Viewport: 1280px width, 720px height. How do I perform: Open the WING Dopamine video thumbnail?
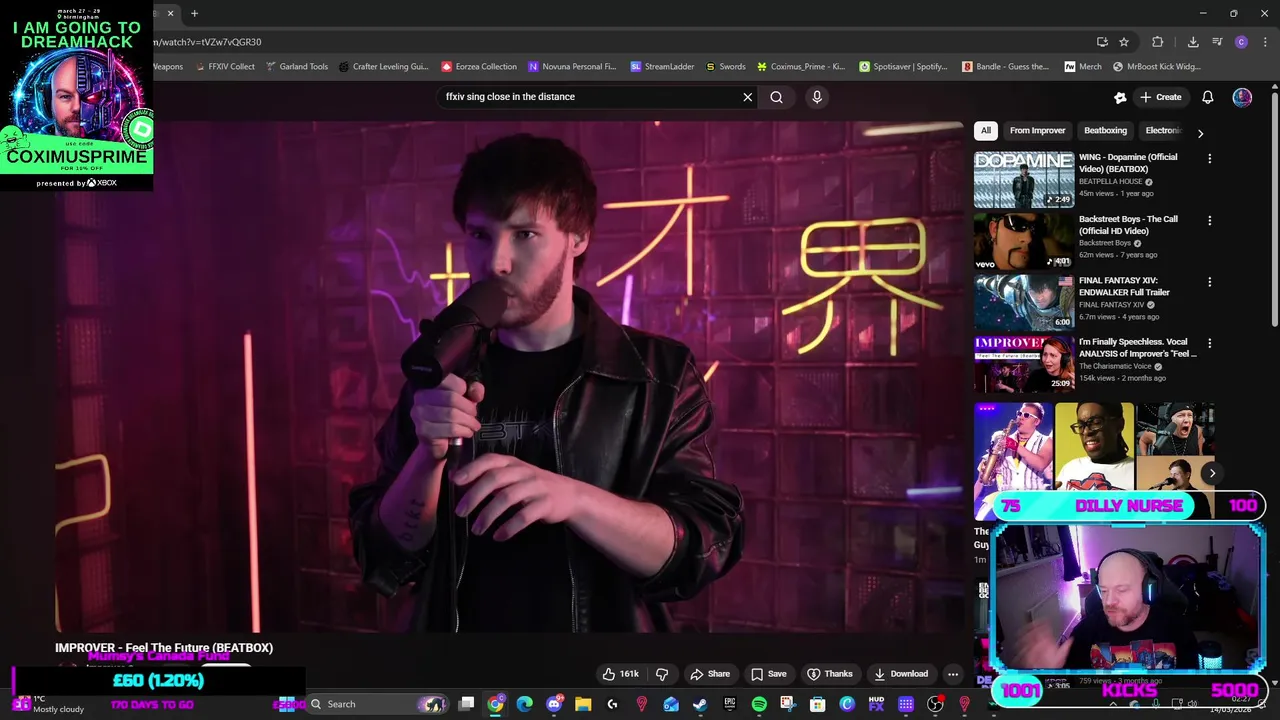coord(1024,180)
